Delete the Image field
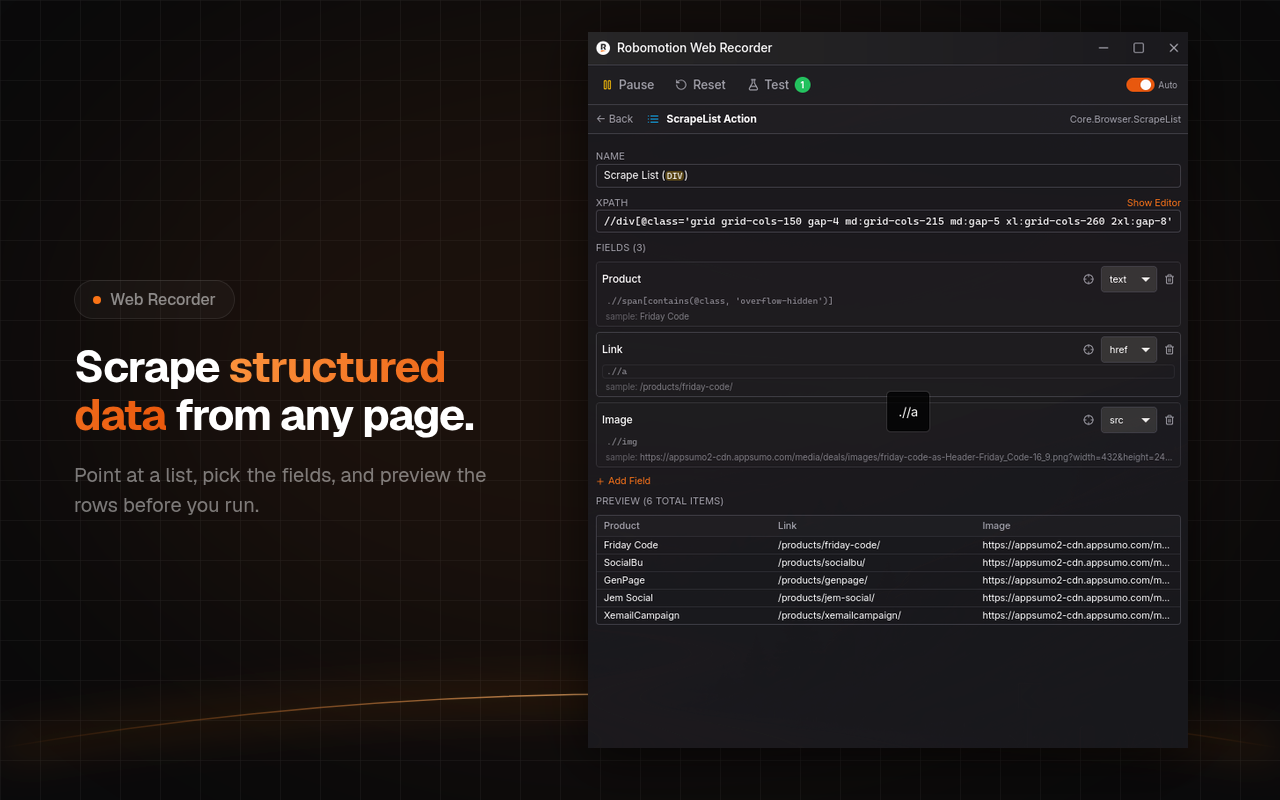Image resolution: width=1280 pixels, height=800 pixels. tap(1170, 420)
